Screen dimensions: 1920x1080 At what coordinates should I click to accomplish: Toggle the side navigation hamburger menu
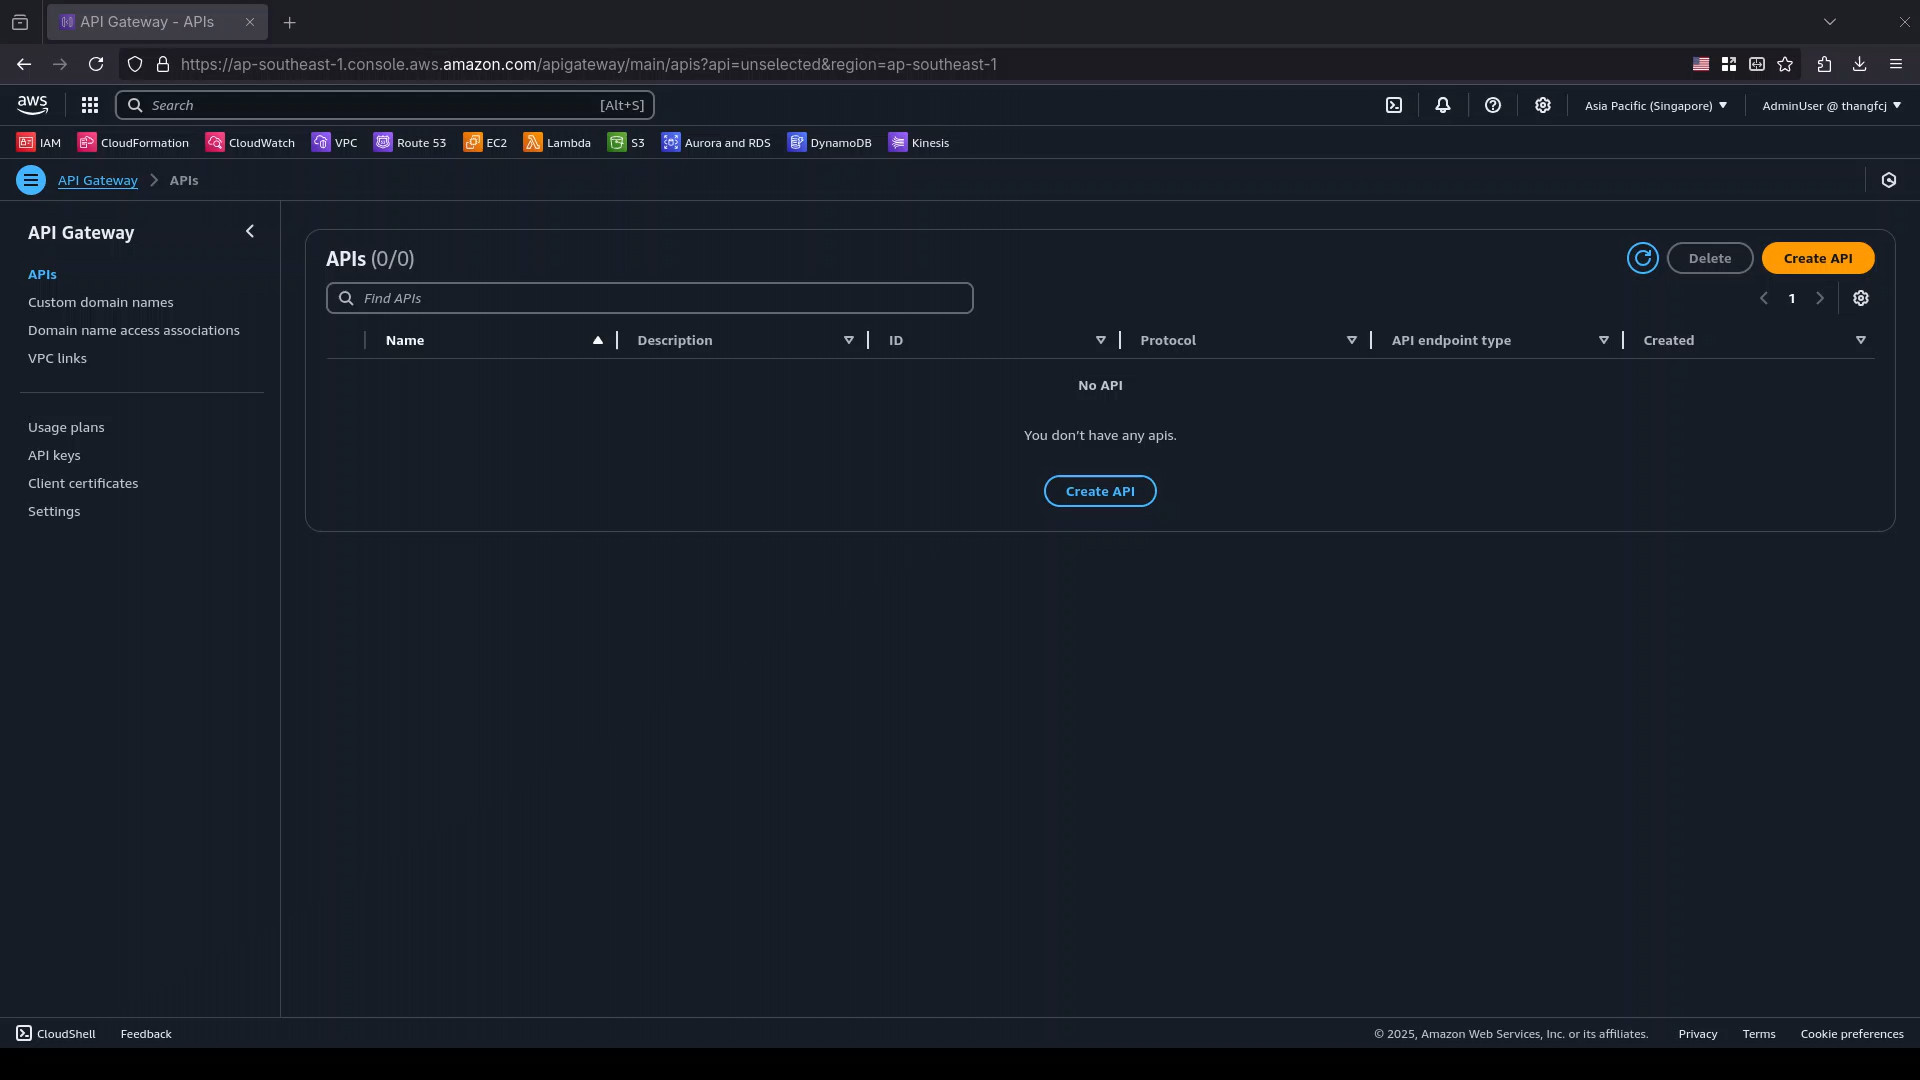(x=31, y=180)
